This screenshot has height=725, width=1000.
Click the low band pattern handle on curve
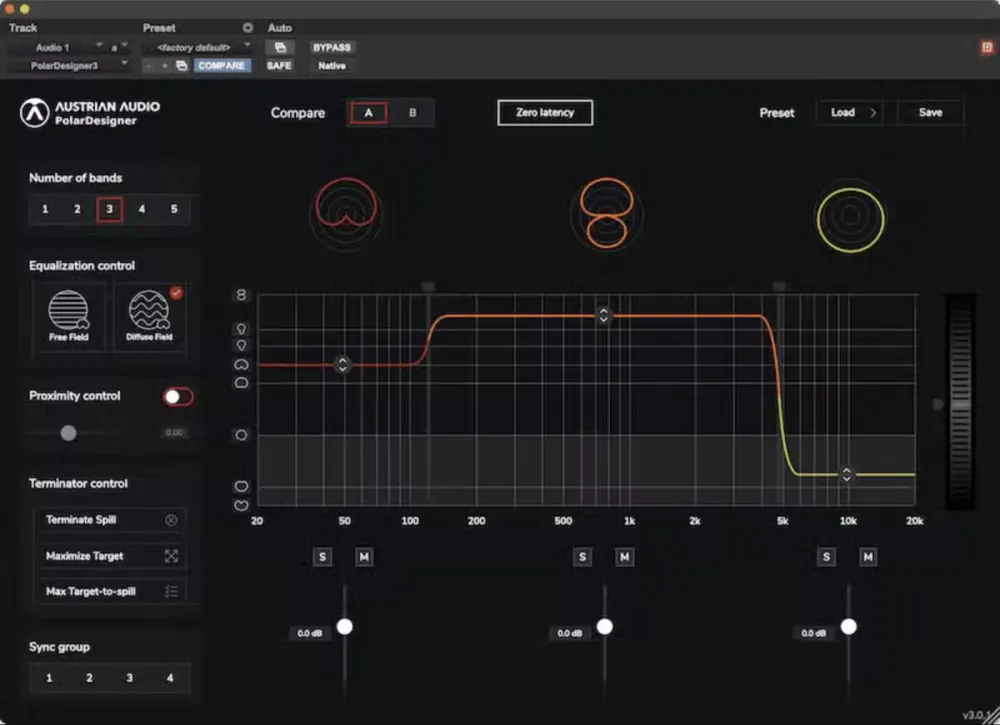click(x=342, y=365)
